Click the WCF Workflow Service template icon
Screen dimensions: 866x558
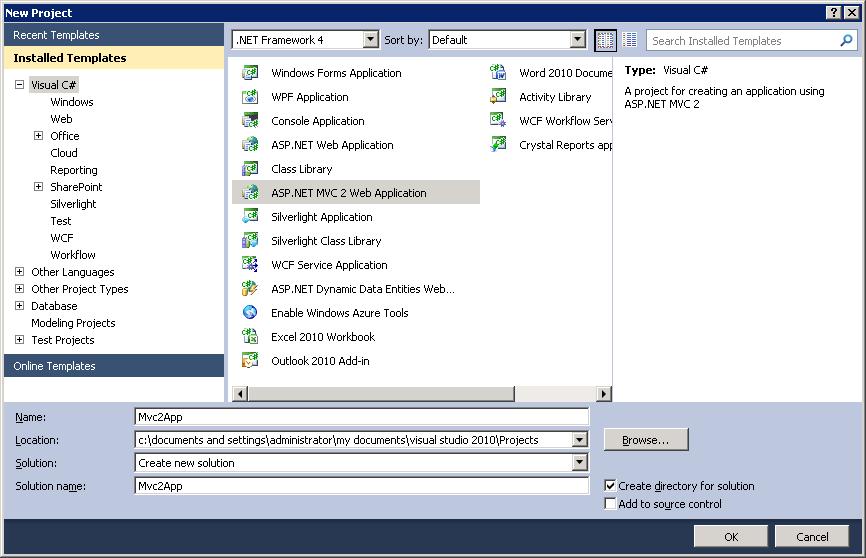pyautogui.click(x=498, y=120)
